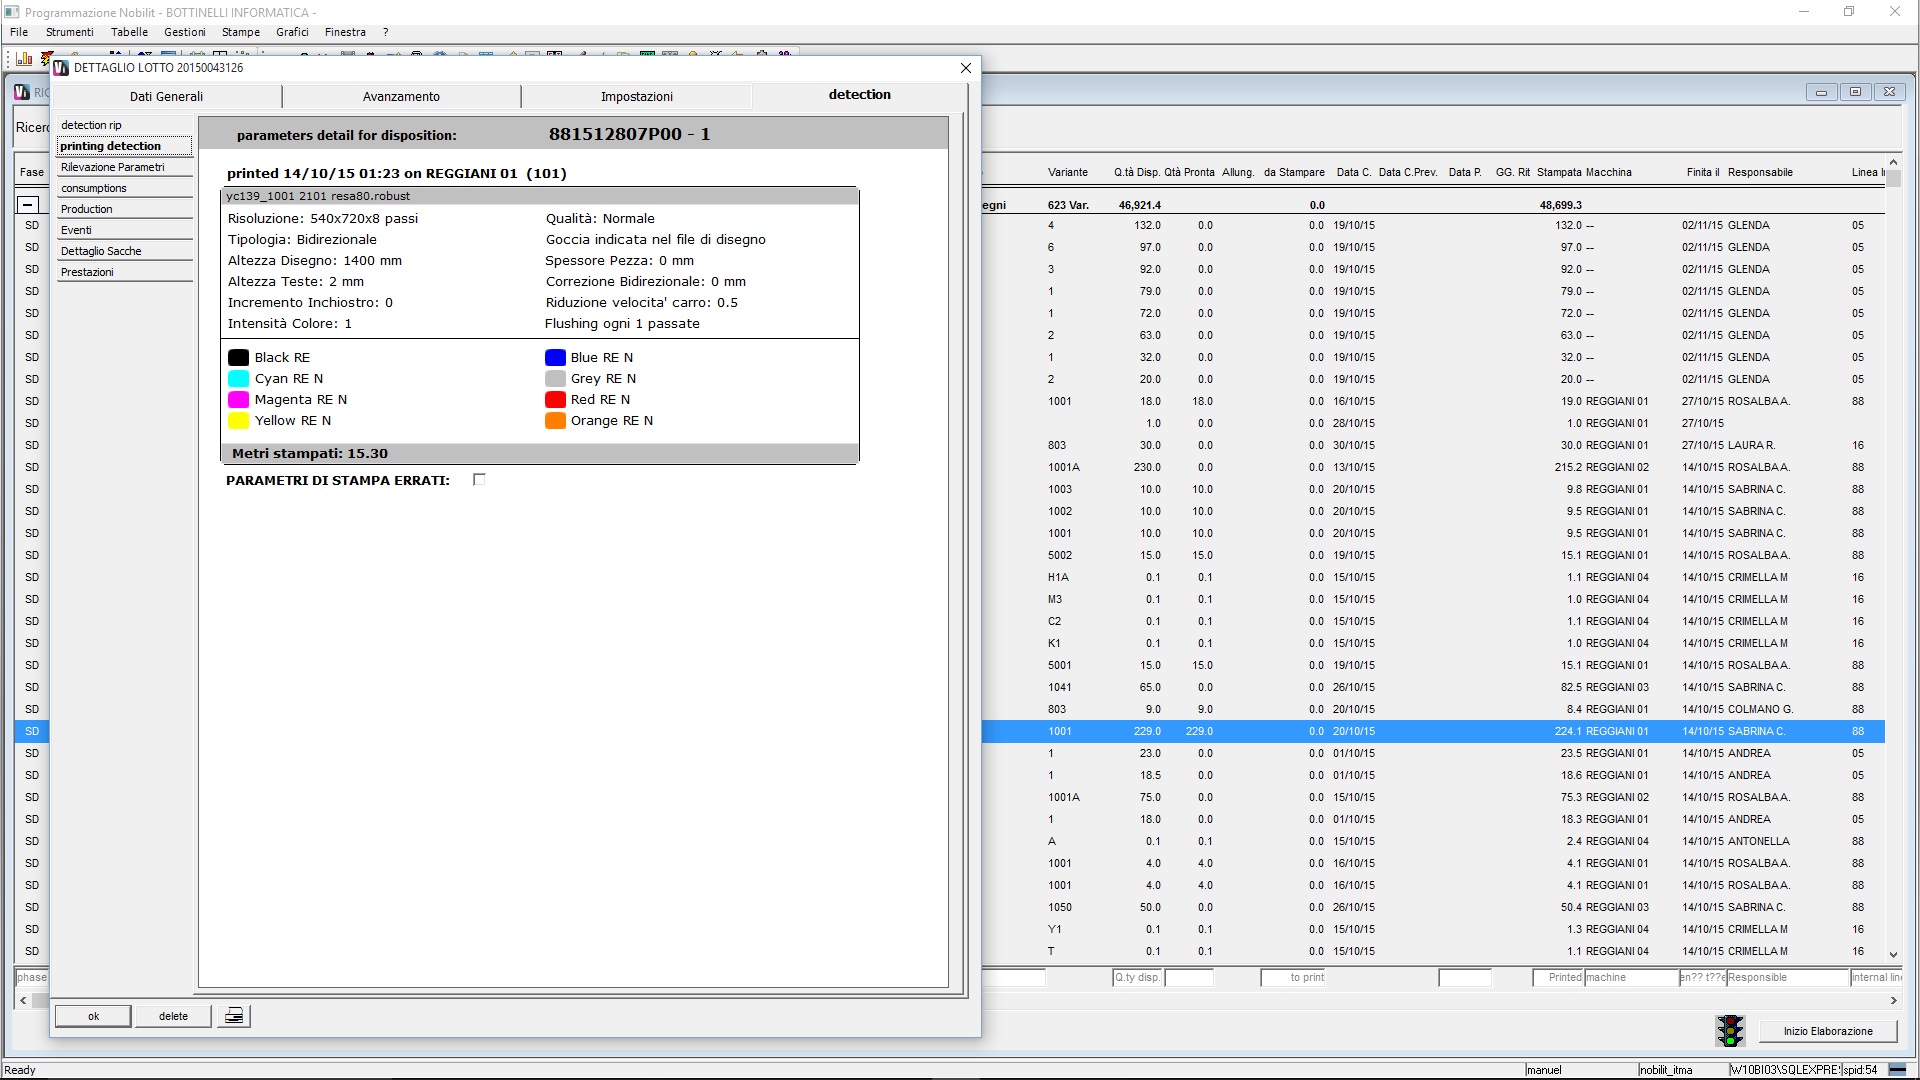This screenshot has height=1080, width=1920.
Task: Select the detection tab
Action: click(x=859, y=95)
